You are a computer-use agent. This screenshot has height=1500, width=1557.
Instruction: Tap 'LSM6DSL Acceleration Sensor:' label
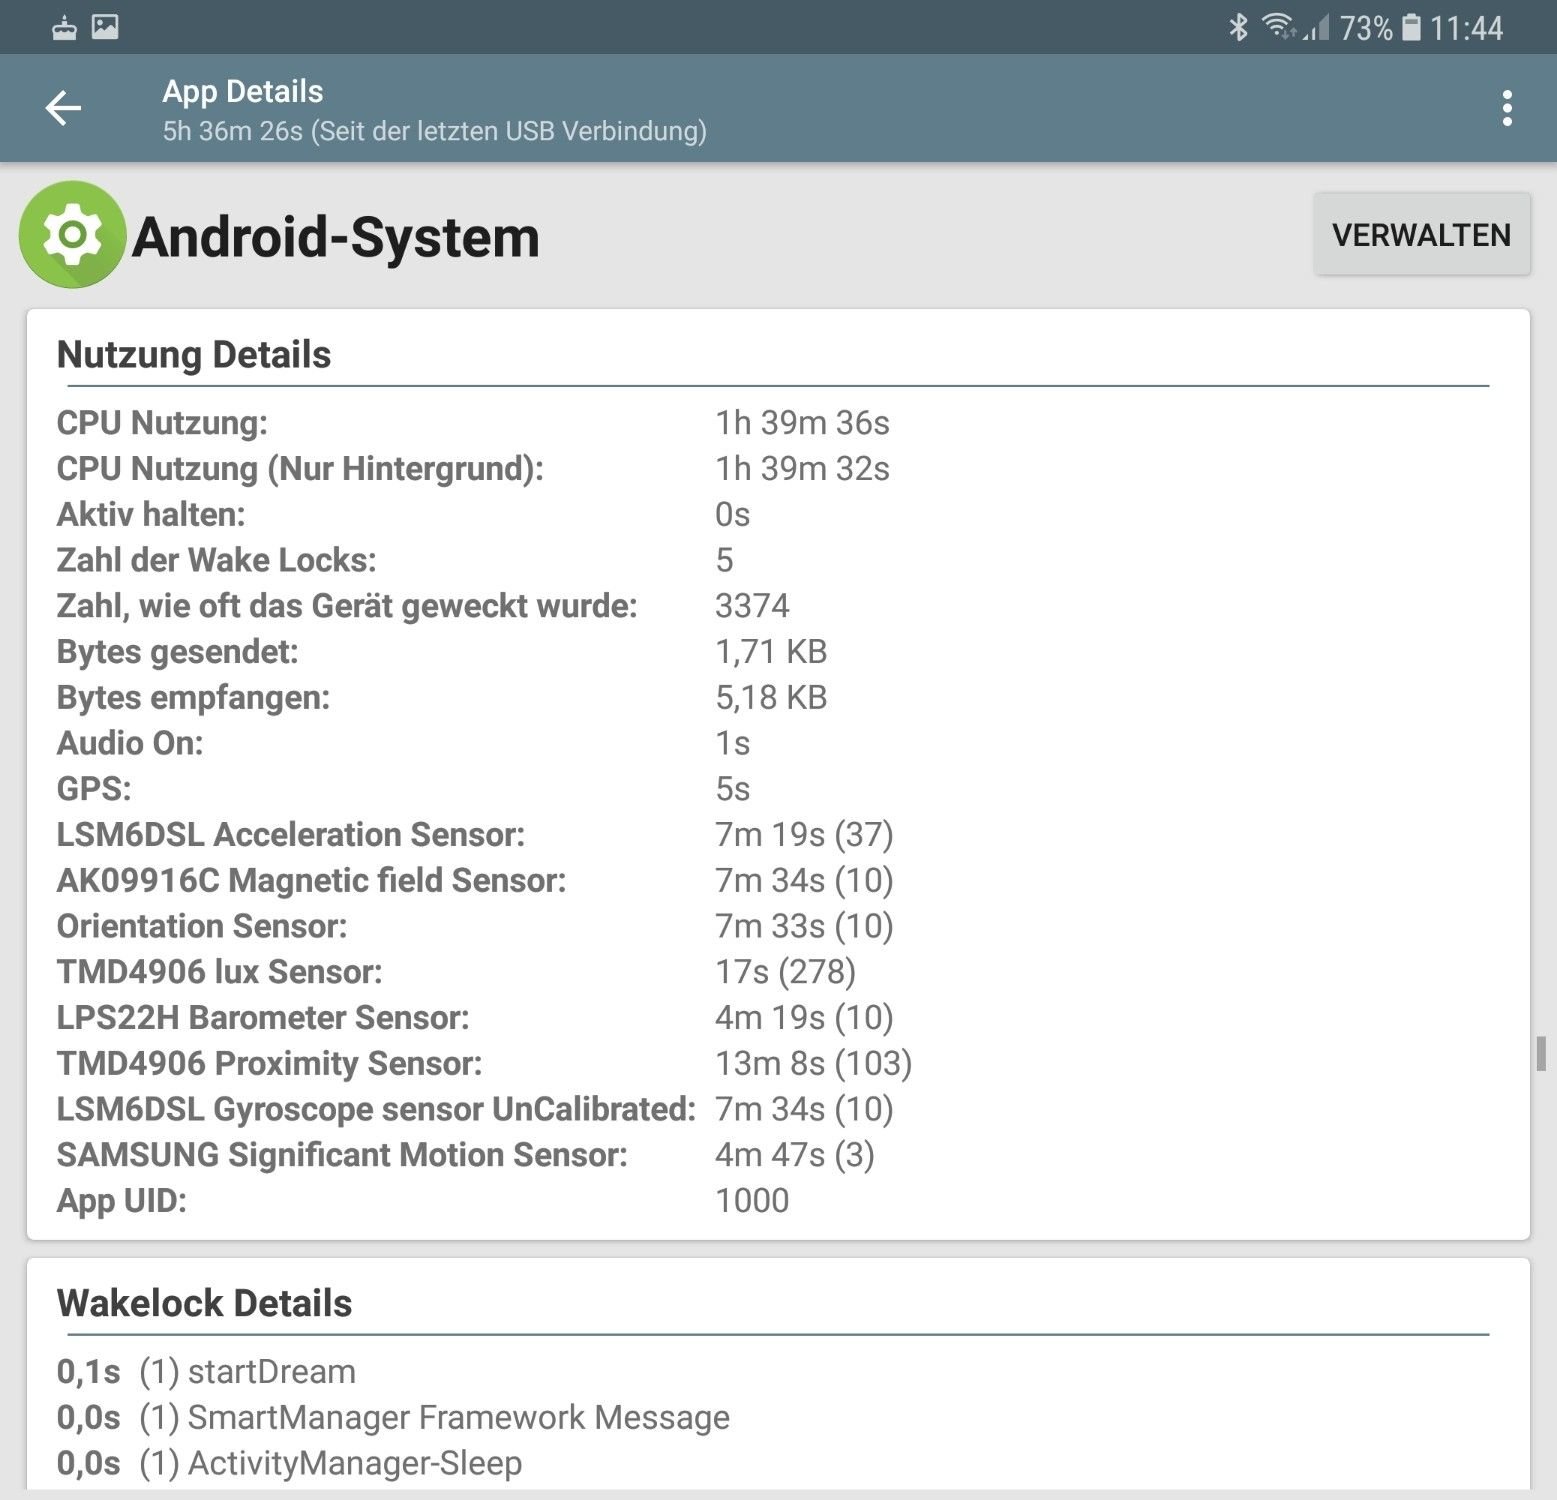[x=291, y=835]
